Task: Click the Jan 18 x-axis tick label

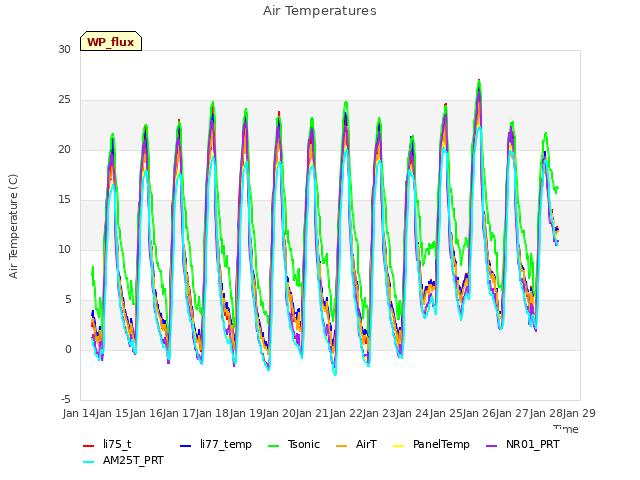Action: pos(213,413)
